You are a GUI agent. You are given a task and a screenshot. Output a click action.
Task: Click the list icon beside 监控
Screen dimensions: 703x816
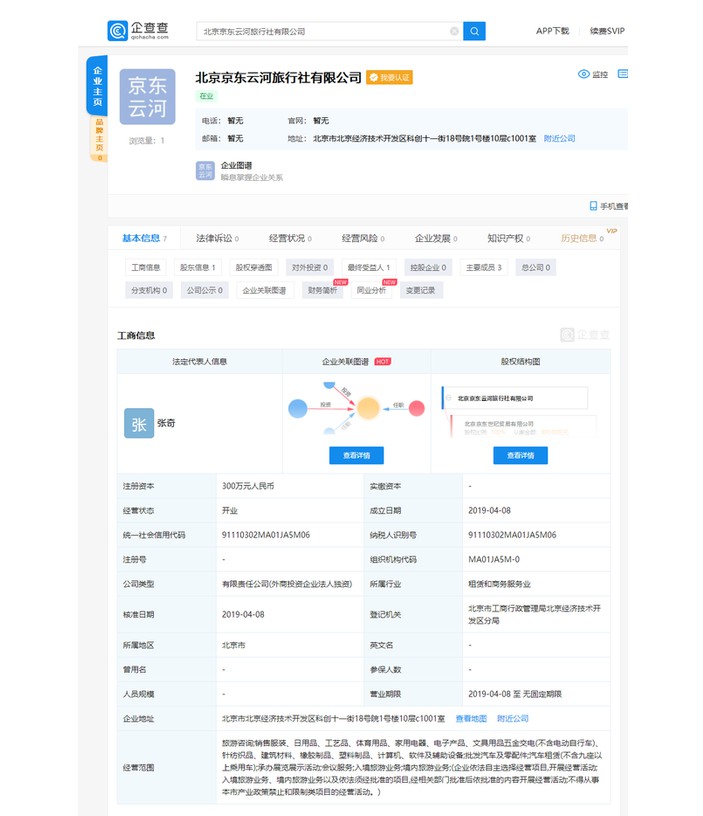coord(622,74)
